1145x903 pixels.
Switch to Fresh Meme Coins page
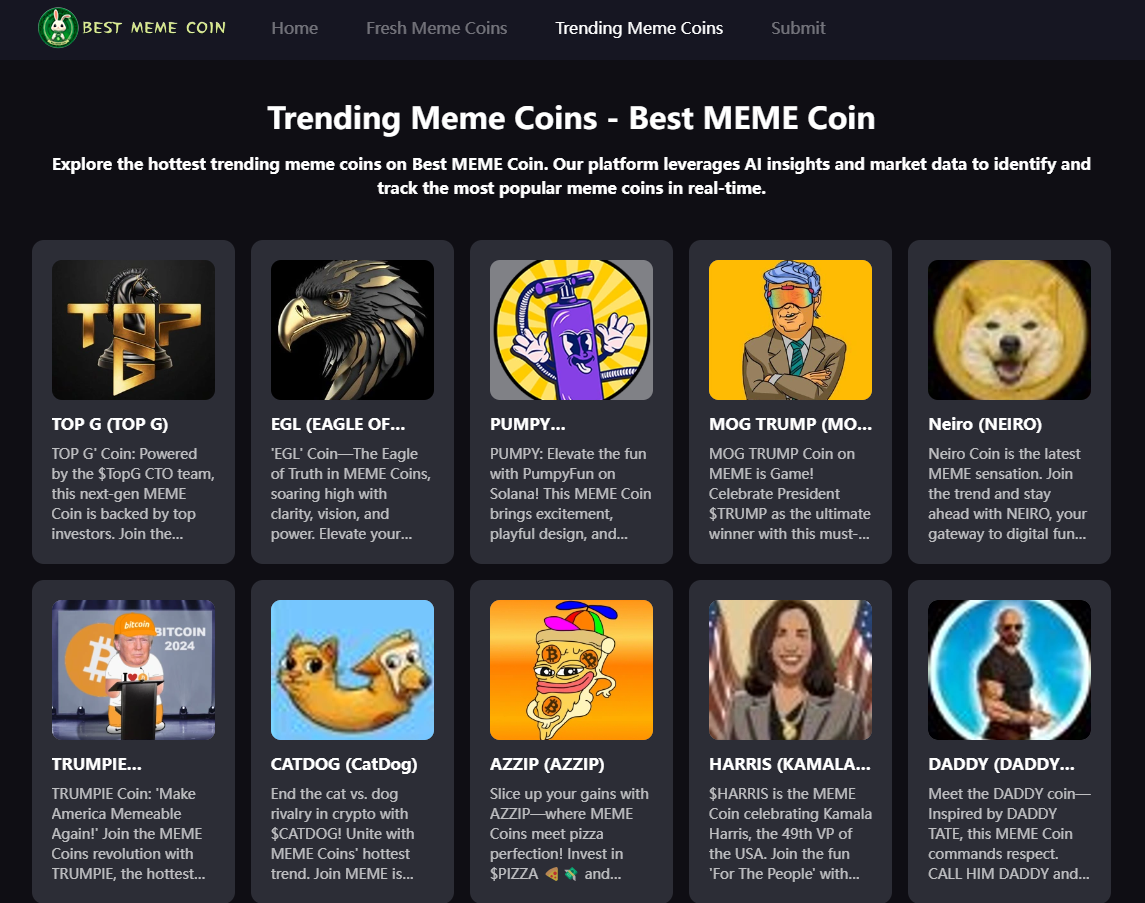(x=436, y=28)
